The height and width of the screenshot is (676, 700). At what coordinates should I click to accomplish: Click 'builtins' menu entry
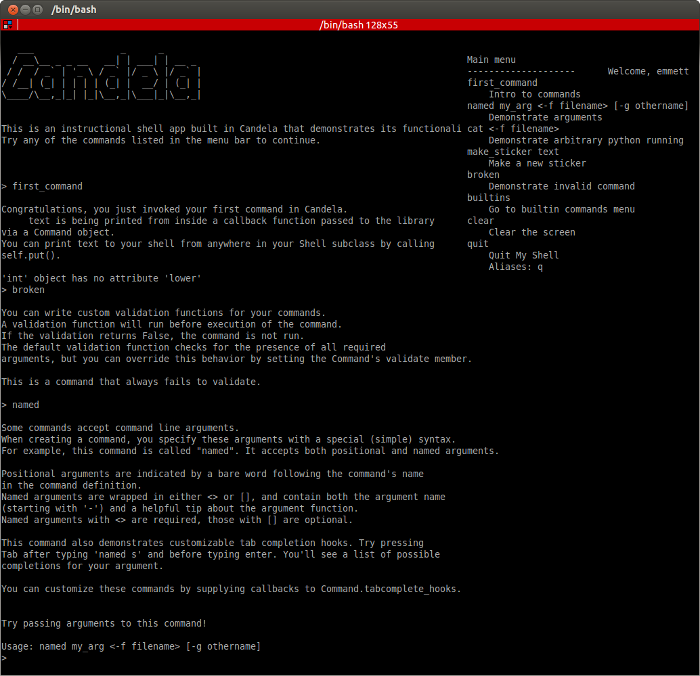coord(488,198)
